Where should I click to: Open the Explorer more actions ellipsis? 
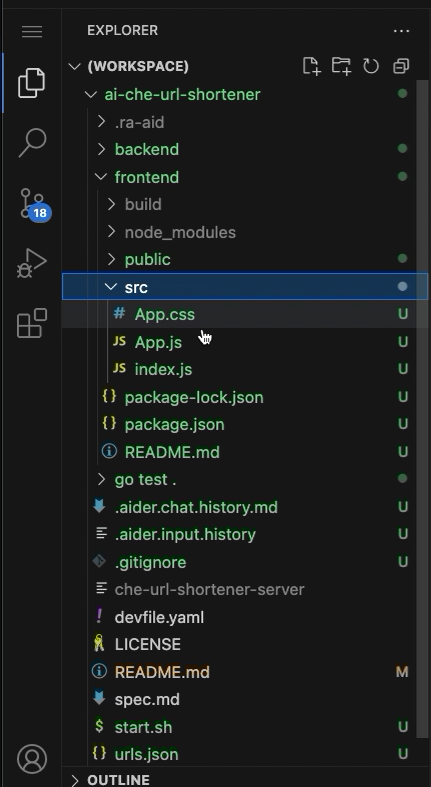pos(401,31)
